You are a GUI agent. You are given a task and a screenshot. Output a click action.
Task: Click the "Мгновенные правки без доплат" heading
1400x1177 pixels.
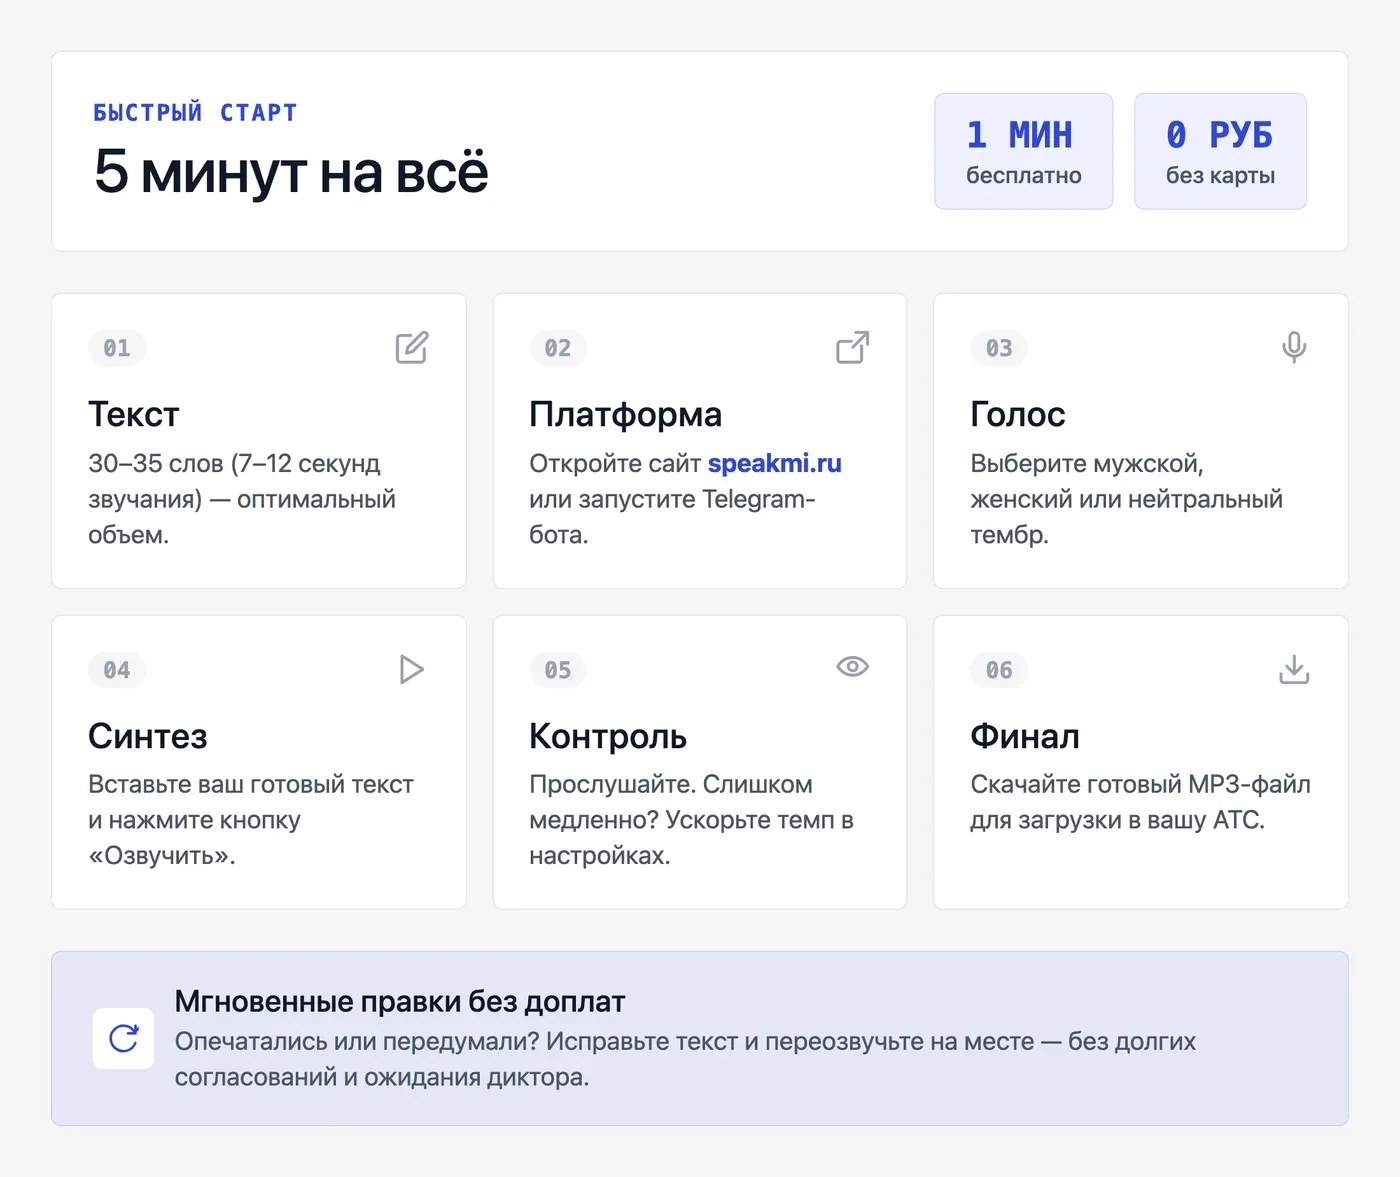click(400, 1001)
